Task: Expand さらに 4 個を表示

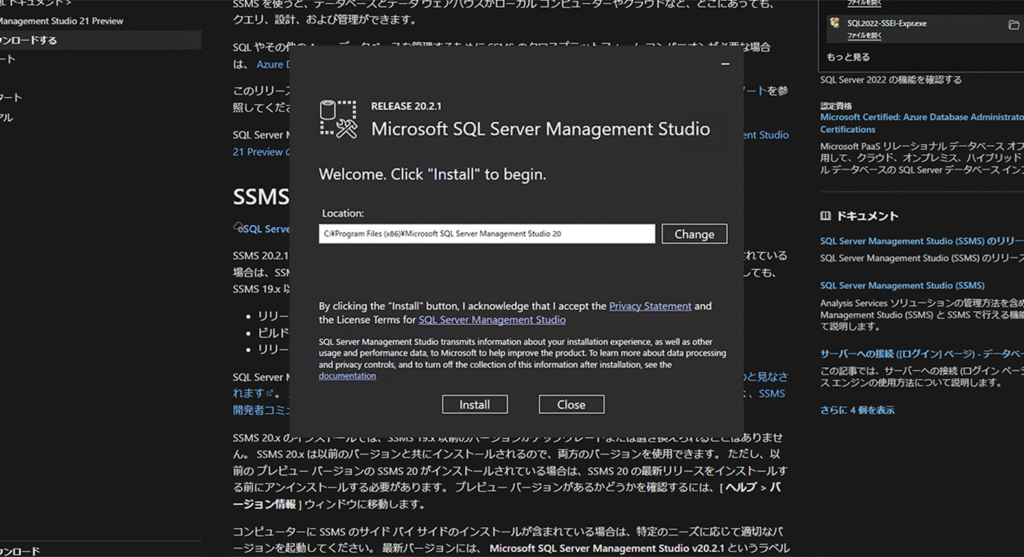Action: point(857,410)
